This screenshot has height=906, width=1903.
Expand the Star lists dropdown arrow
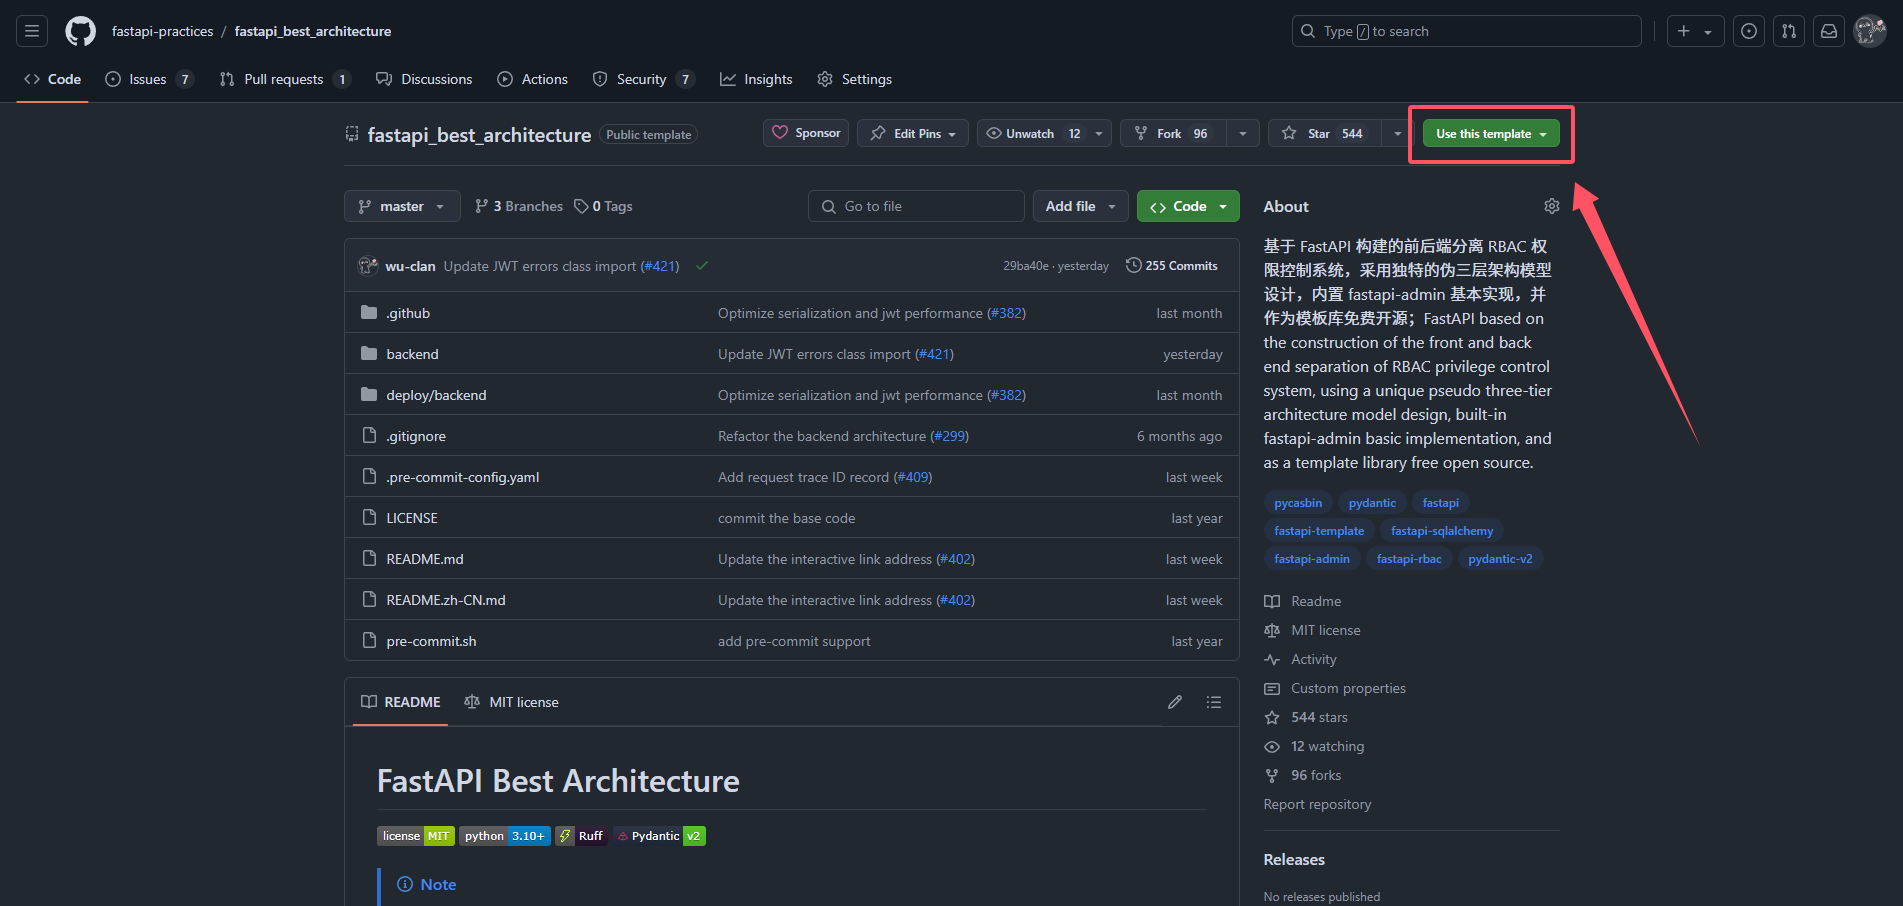pyautogui.click(x=1397, y=133)
